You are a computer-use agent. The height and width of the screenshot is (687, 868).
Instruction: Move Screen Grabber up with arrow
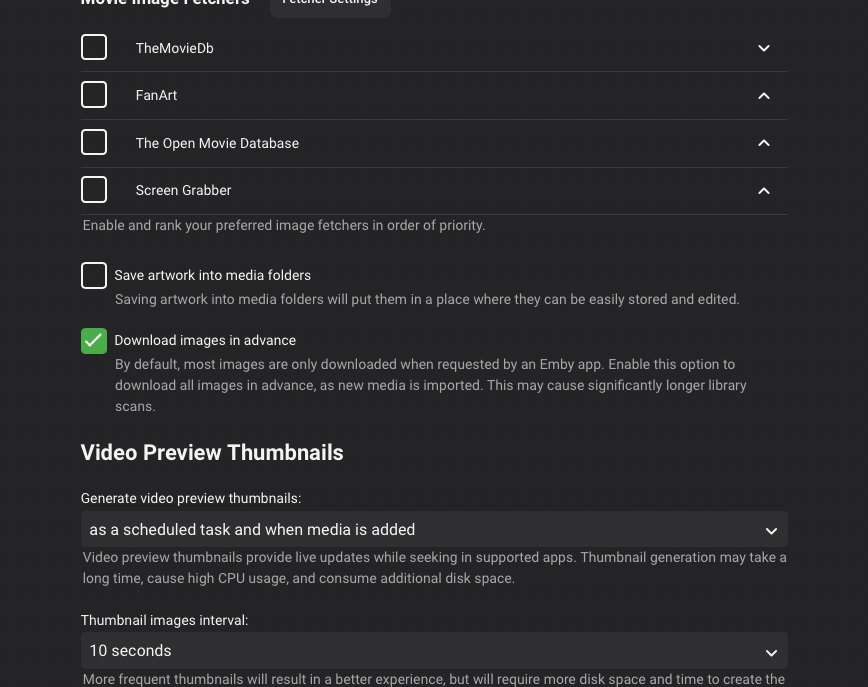point(764,191)
